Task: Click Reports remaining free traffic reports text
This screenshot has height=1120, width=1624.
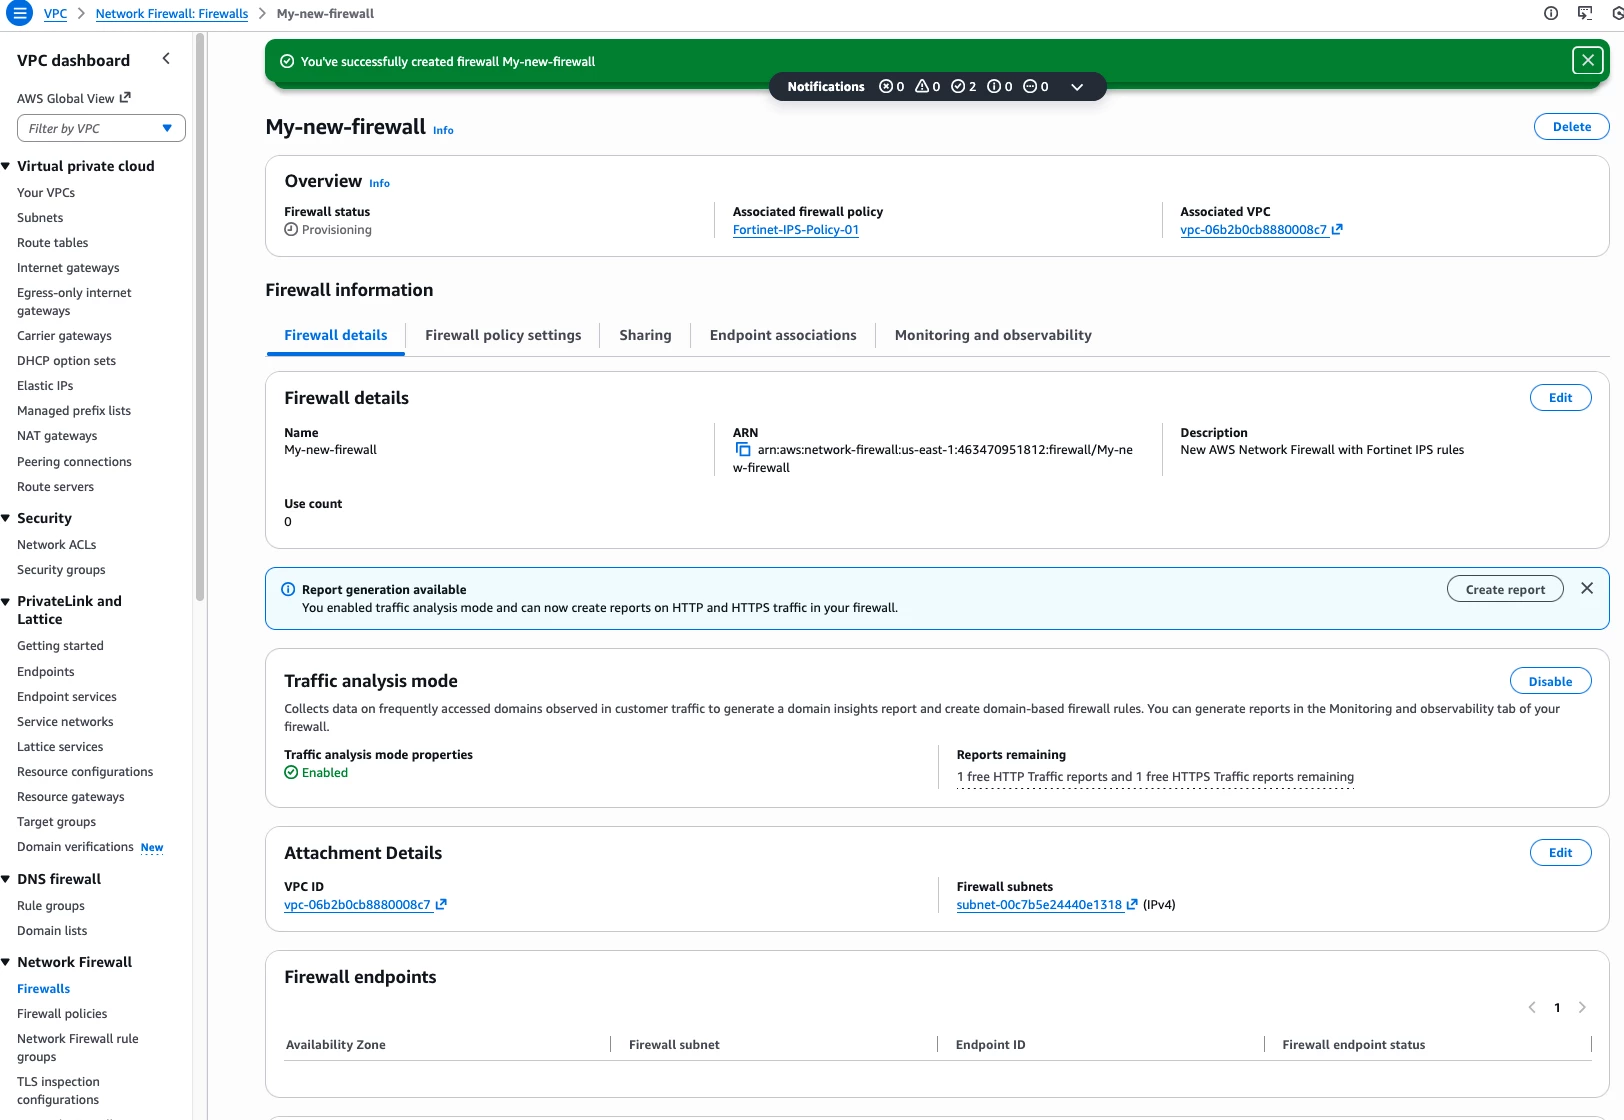Action: [x=1155, y=777]
